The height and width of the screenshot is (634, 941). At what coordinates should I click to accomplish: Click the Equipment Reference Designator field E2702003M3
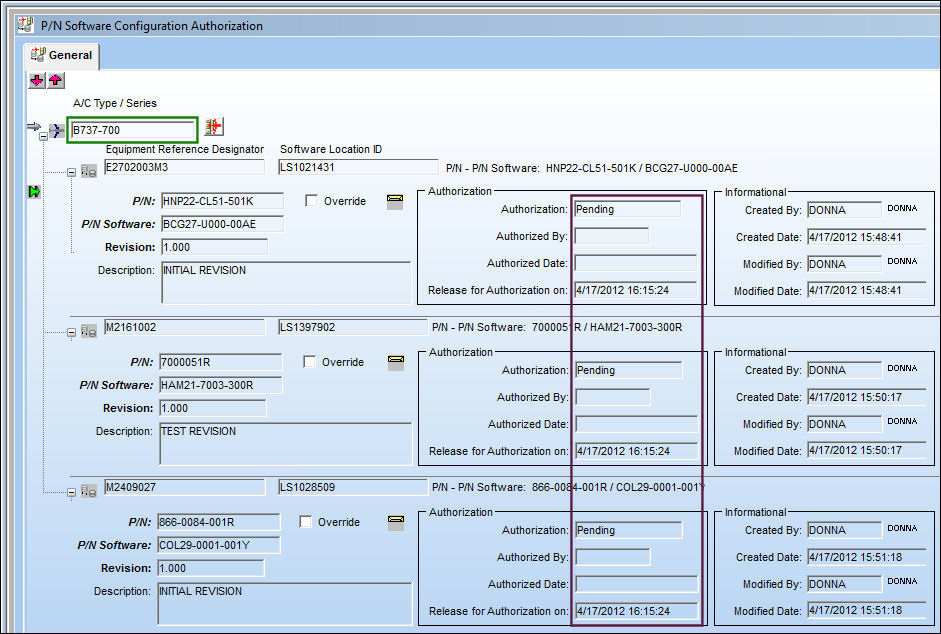pos(184,168)
